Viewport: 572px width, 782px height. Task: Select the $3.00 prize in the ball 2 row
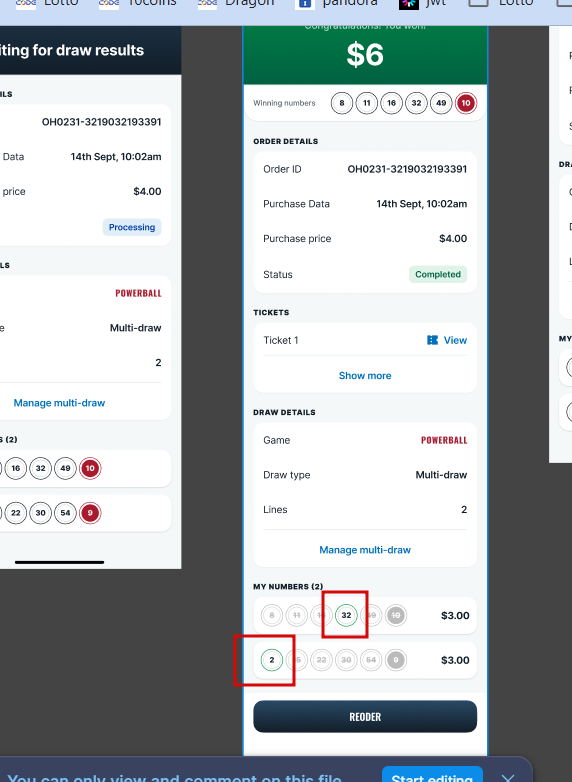coord(455,660)
